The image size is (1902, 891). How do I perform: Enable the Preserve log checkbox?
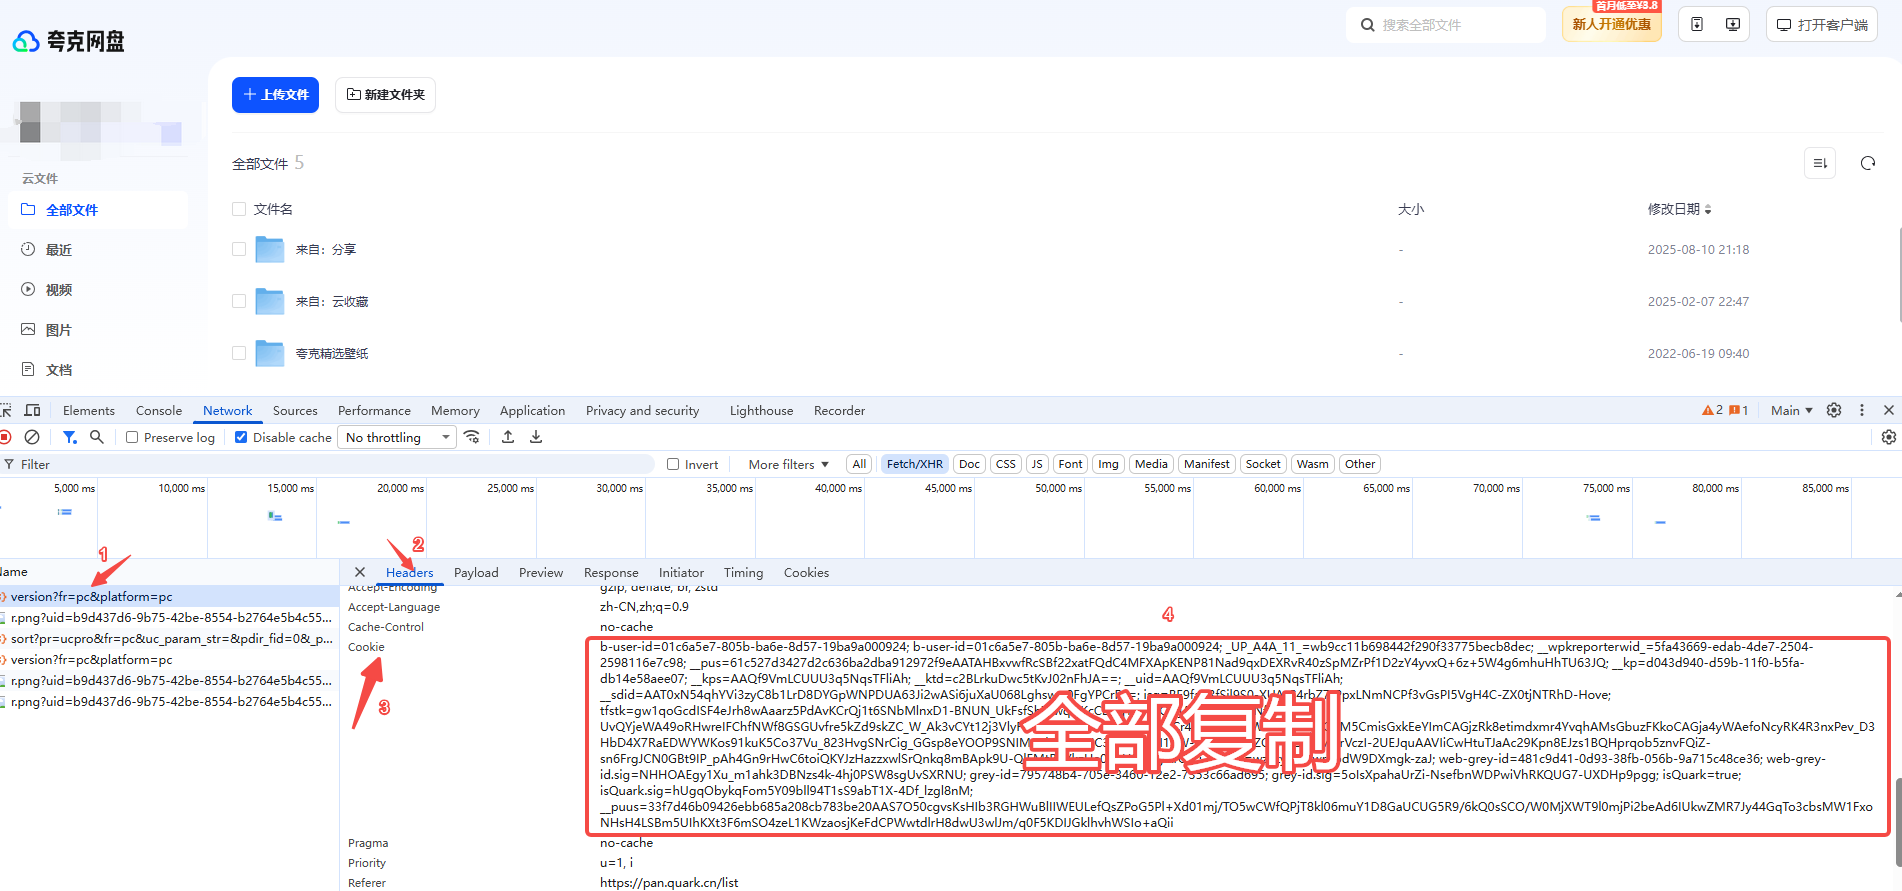click(x=132, y=437)
